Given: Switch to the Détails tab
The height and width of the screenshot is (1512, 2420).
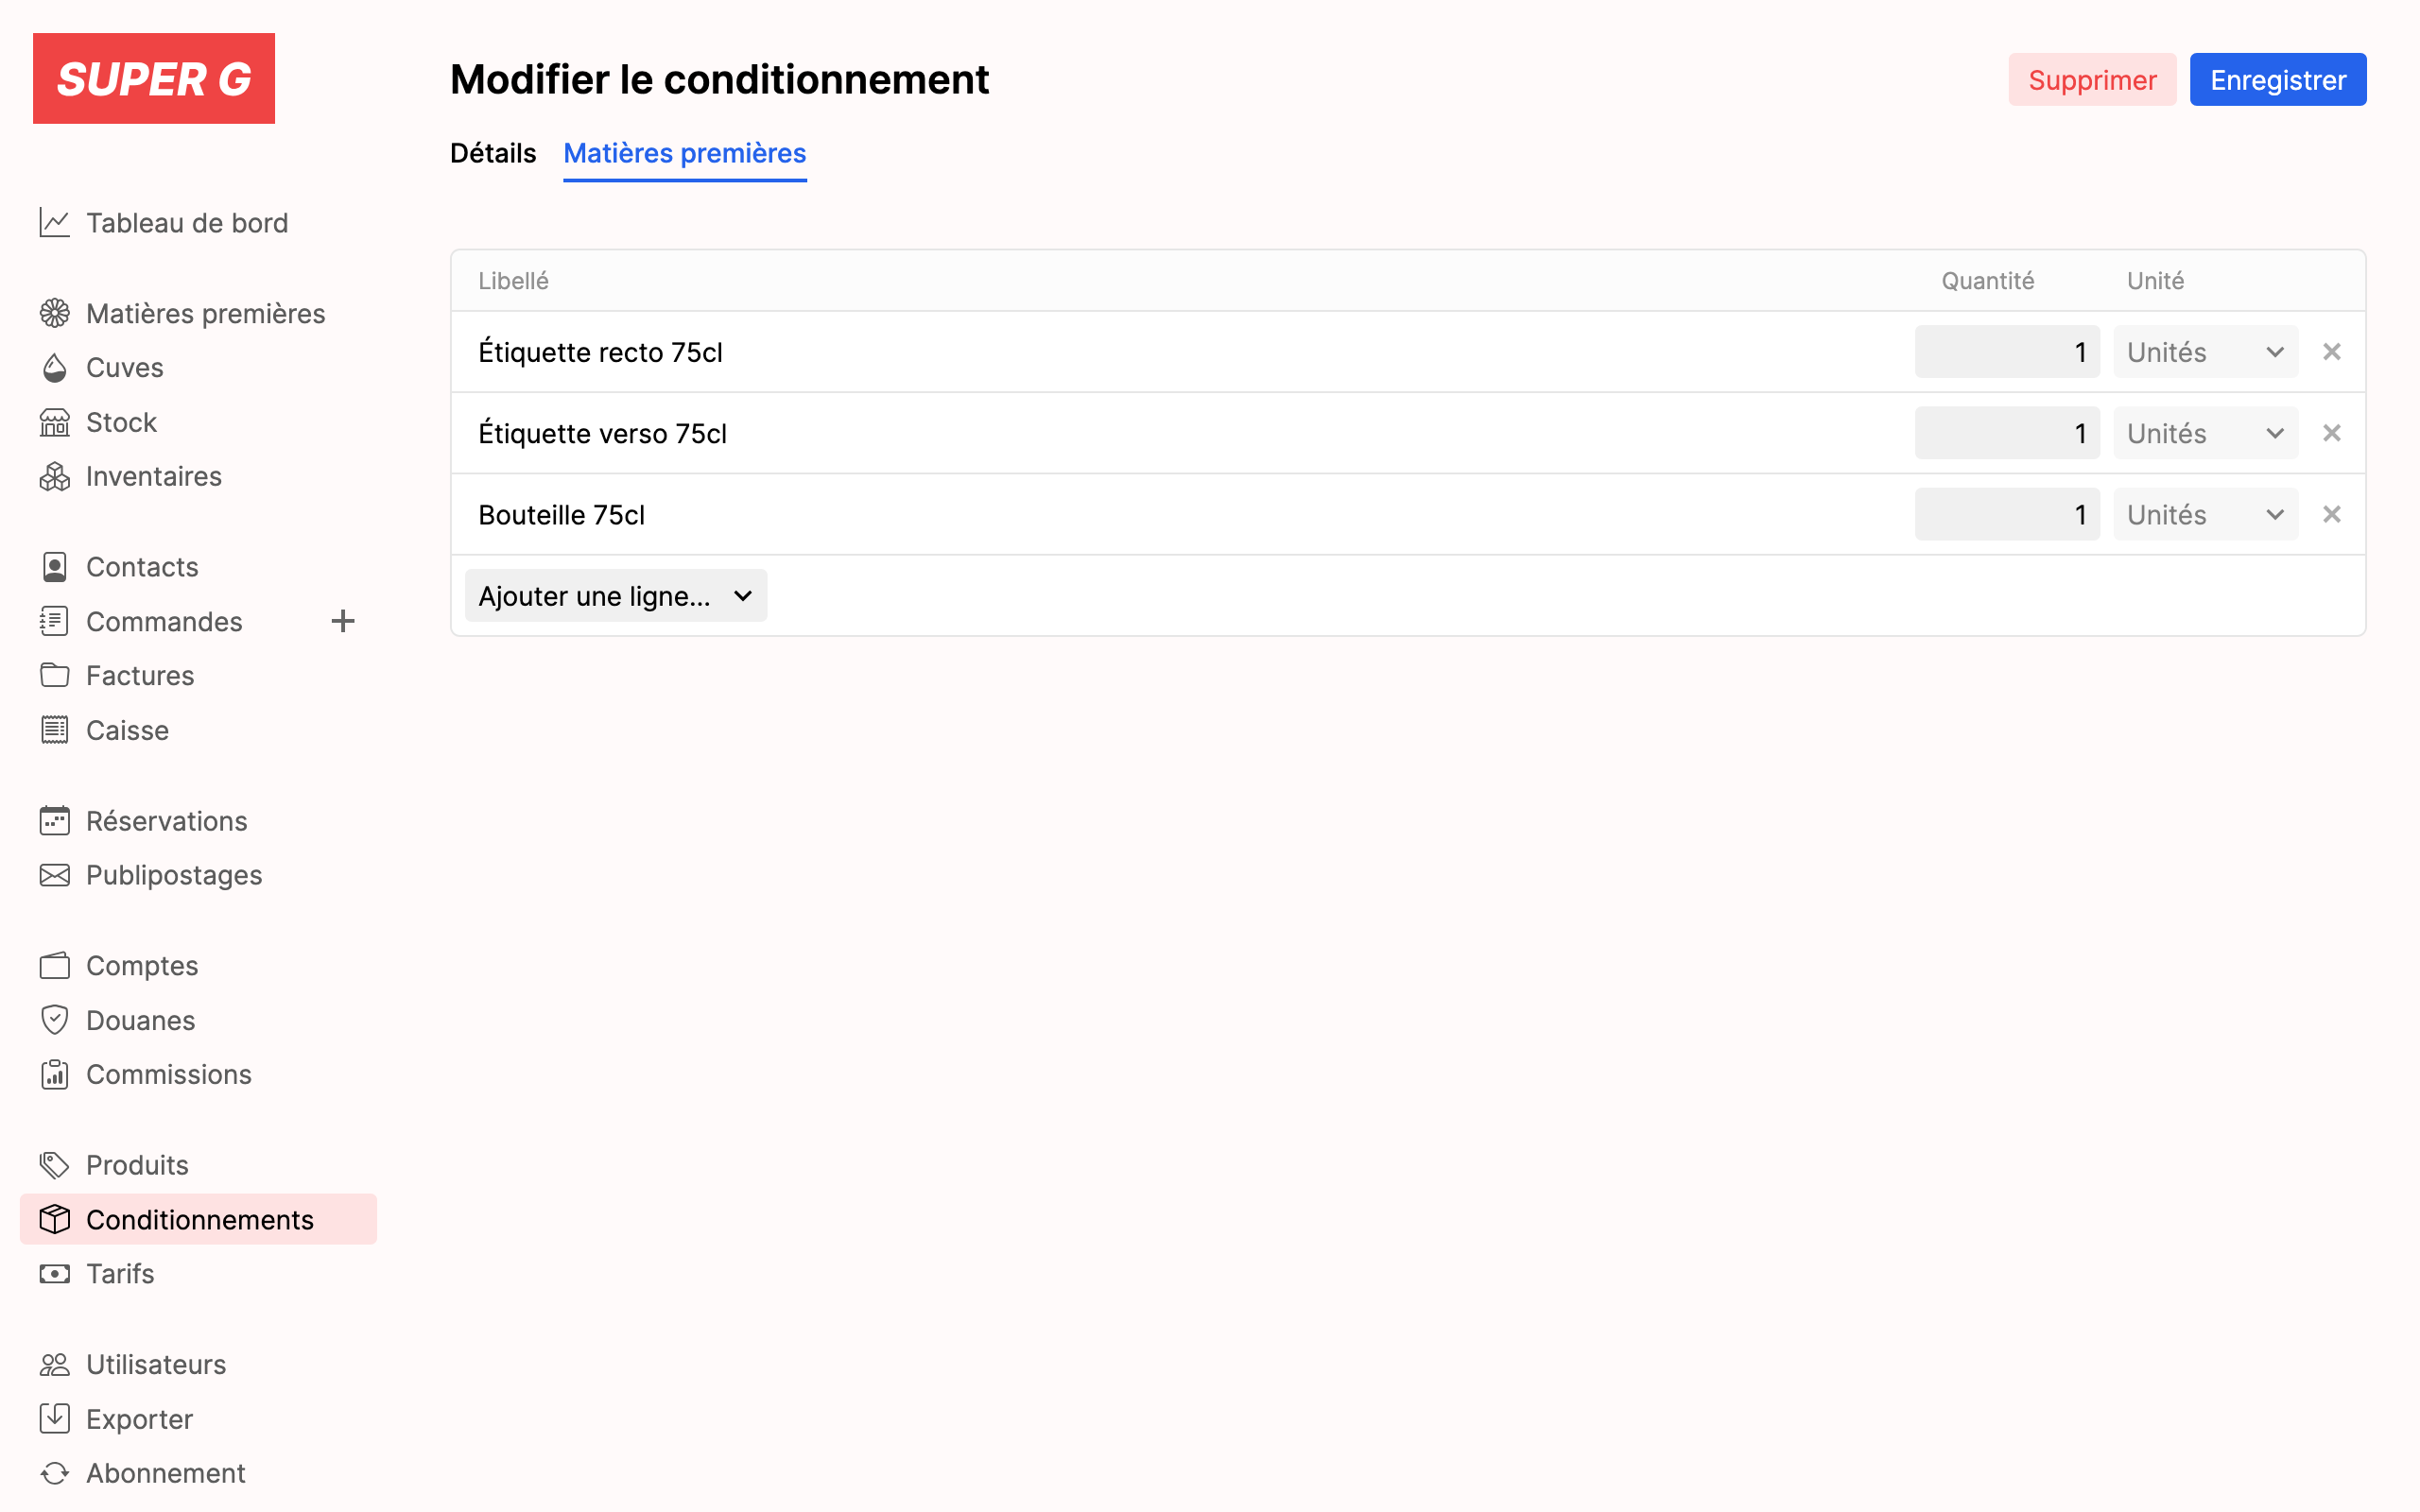Looking at the screenshot, I should 493,153.
